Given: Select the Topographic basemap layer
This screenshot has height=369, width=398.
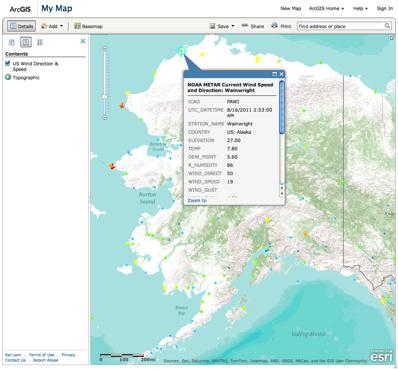Looking at the screenshot, I should (x=26, y=77).
